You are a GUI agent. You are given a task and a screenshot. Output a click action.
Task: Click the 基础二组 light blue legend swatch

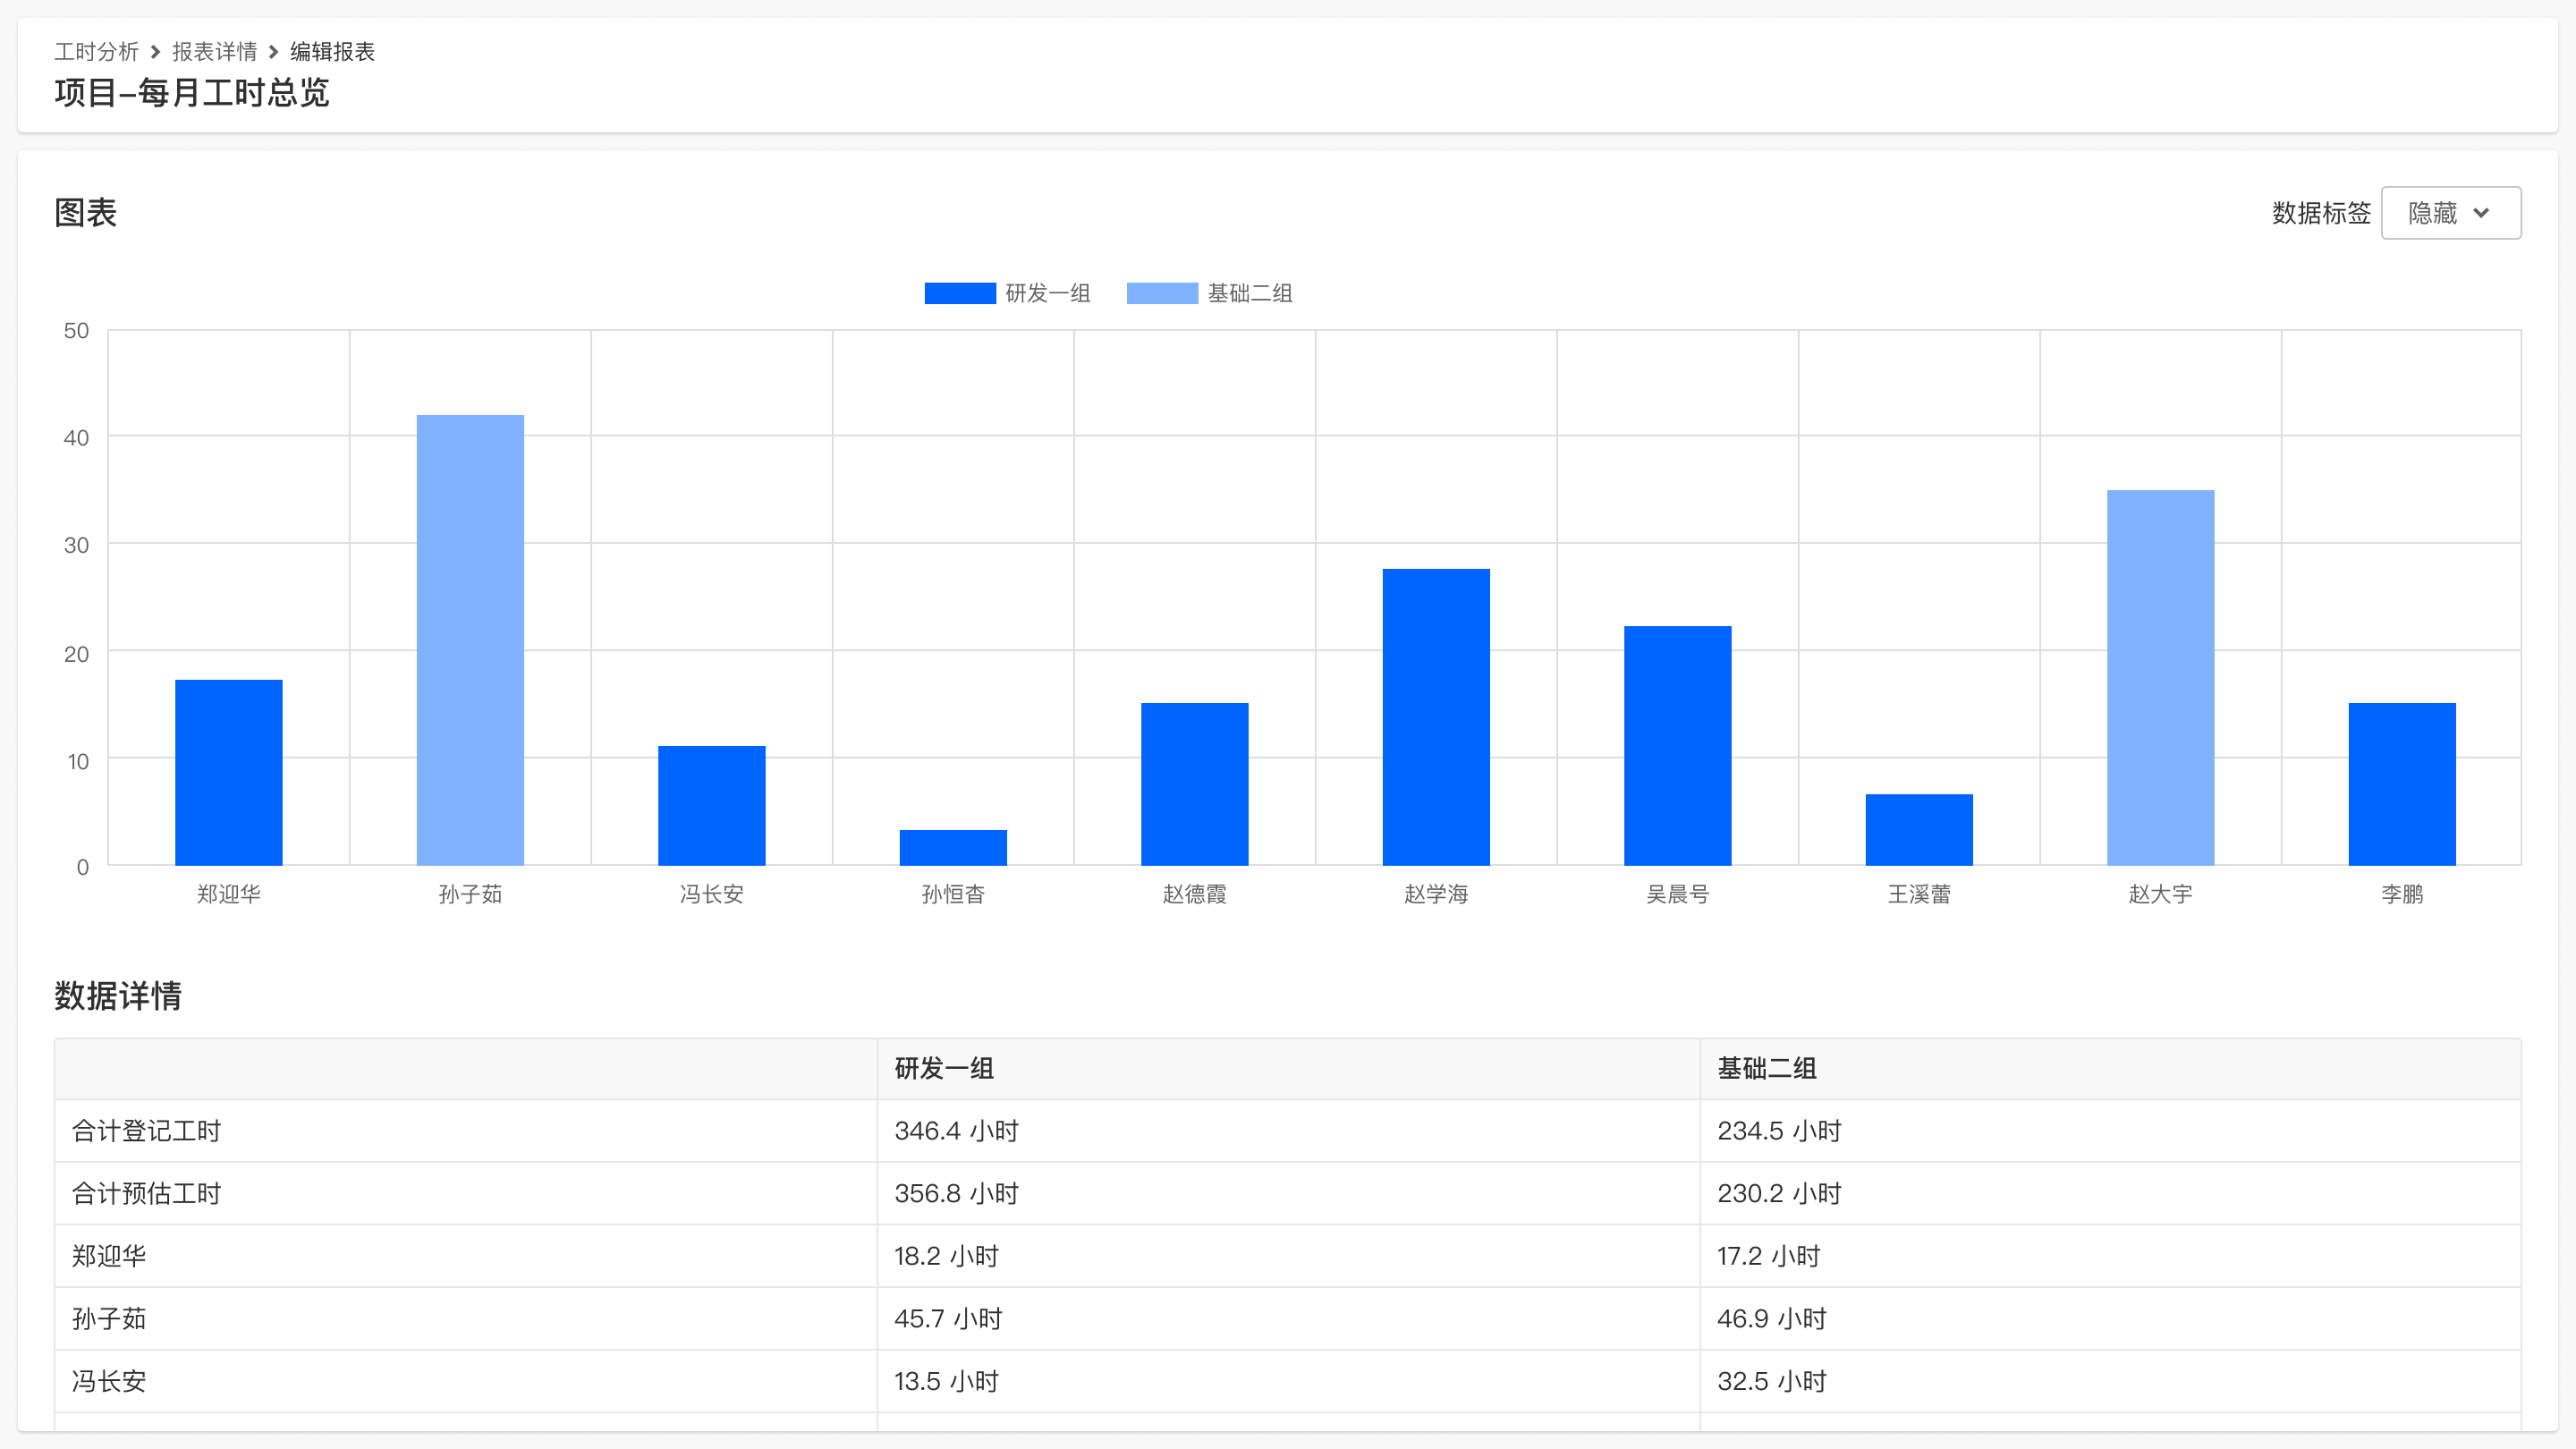click(1161, 293)
